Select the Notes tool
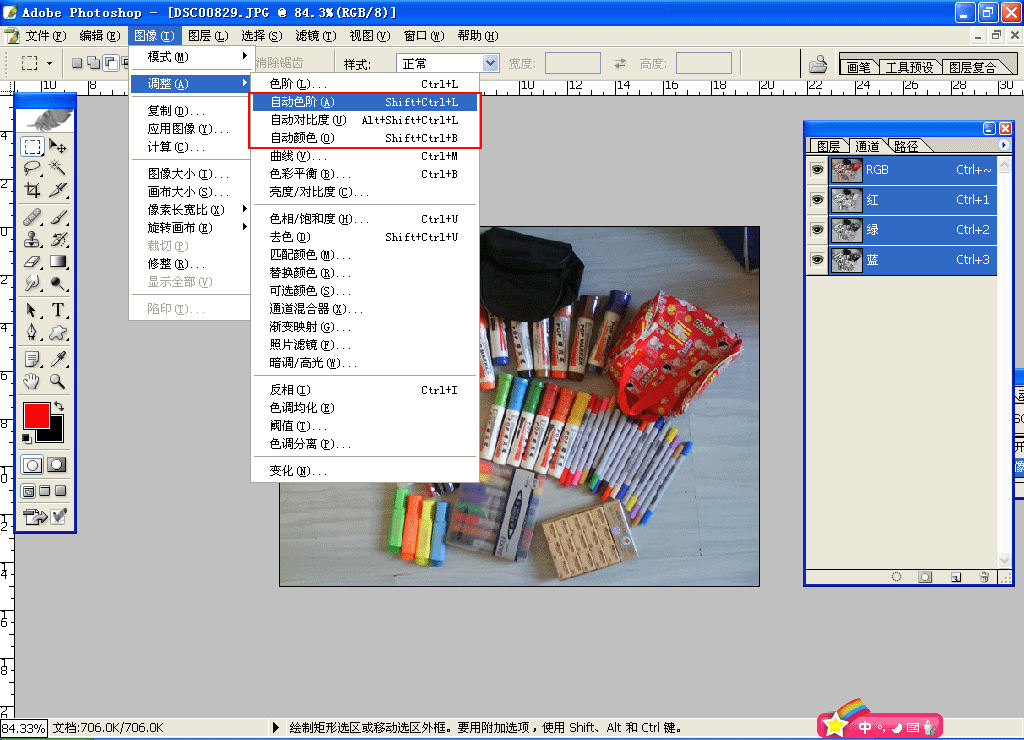Image resolution: width=1024 pixels, height=740 pixels. [32, 359]
